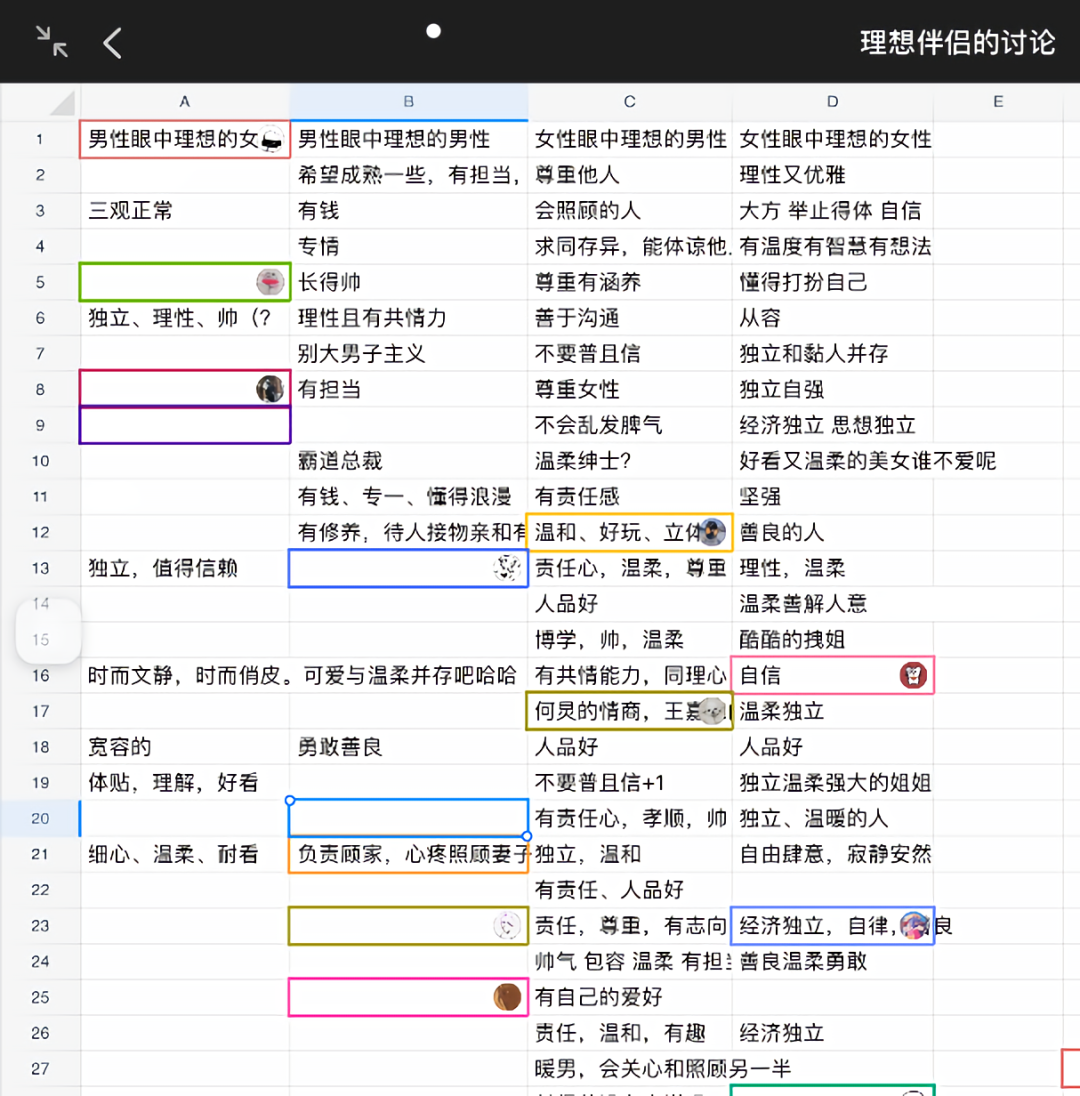1080x1096 pixels.
Task: Select column E header
Action: pos(998,102)
